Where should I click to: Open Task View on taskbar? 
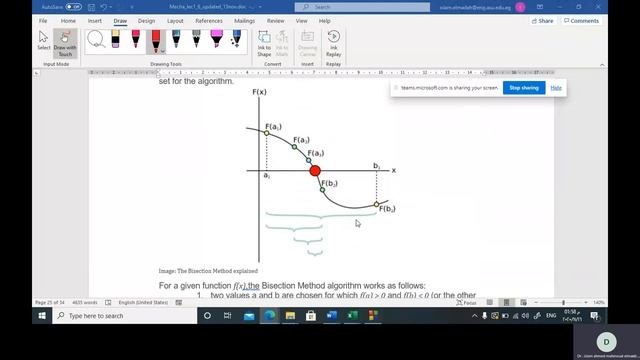227,316
